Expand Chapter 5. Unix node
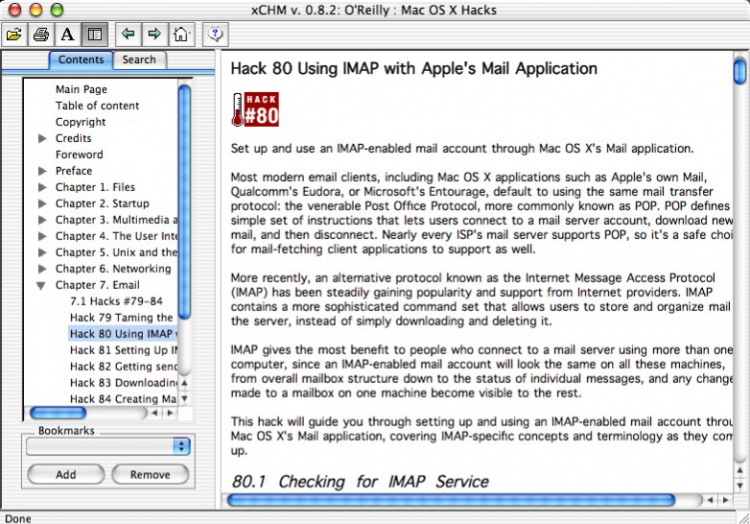 42,252
